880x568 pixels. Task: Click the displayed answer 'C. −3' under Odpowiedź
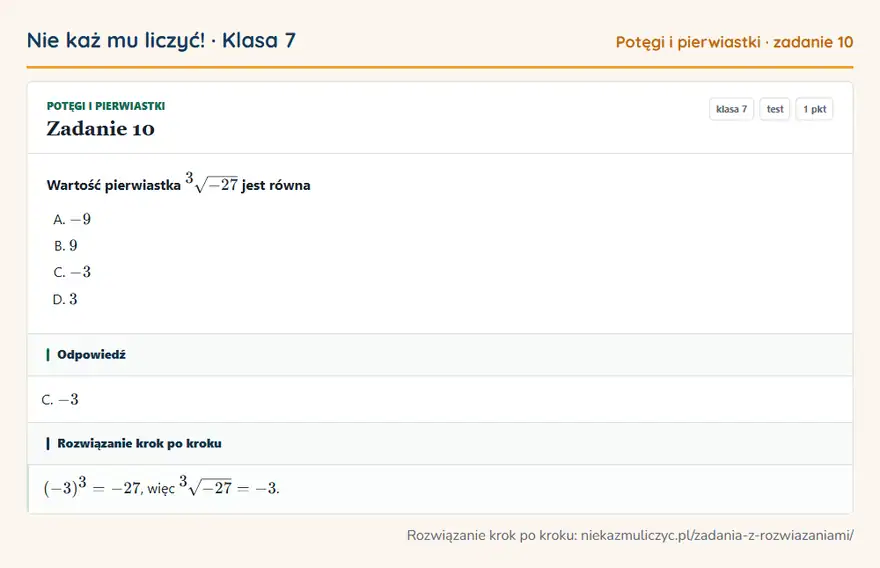click(60, 400)
